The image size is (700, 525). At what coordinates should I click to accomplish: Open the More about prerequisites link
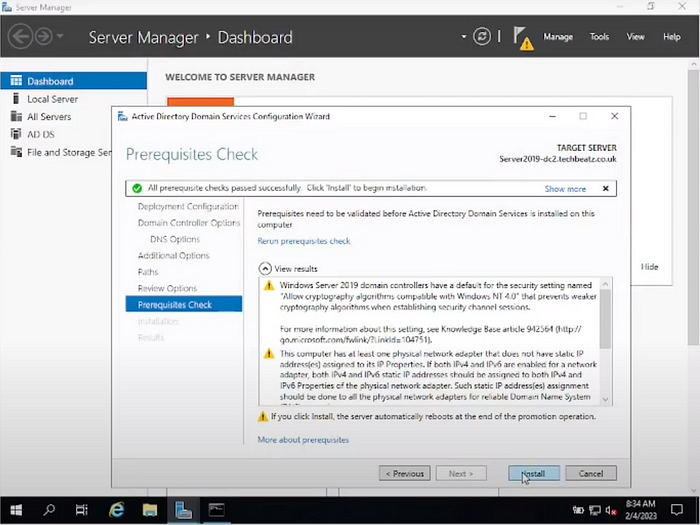(303, 440)
